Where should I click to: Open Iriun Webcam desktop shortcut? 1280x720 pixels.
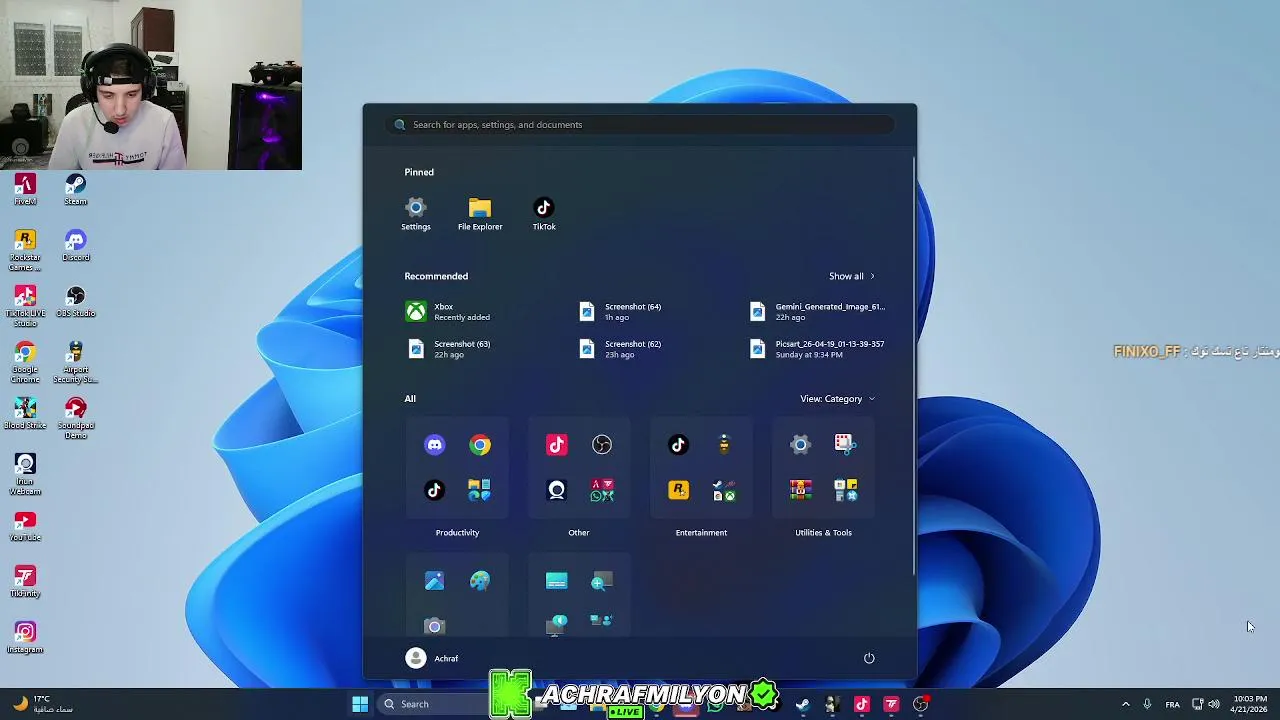(x=25, y=474)
